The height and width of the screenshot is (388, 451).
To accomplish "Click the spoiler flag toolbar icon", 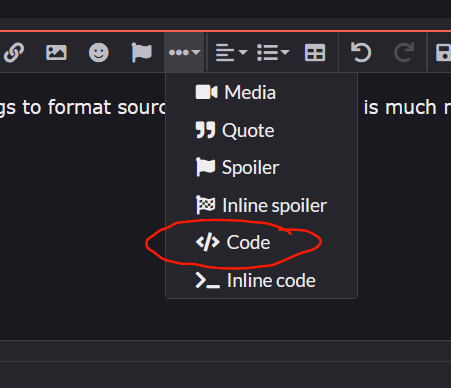I will pyautogui.click(x=142, y=52).
